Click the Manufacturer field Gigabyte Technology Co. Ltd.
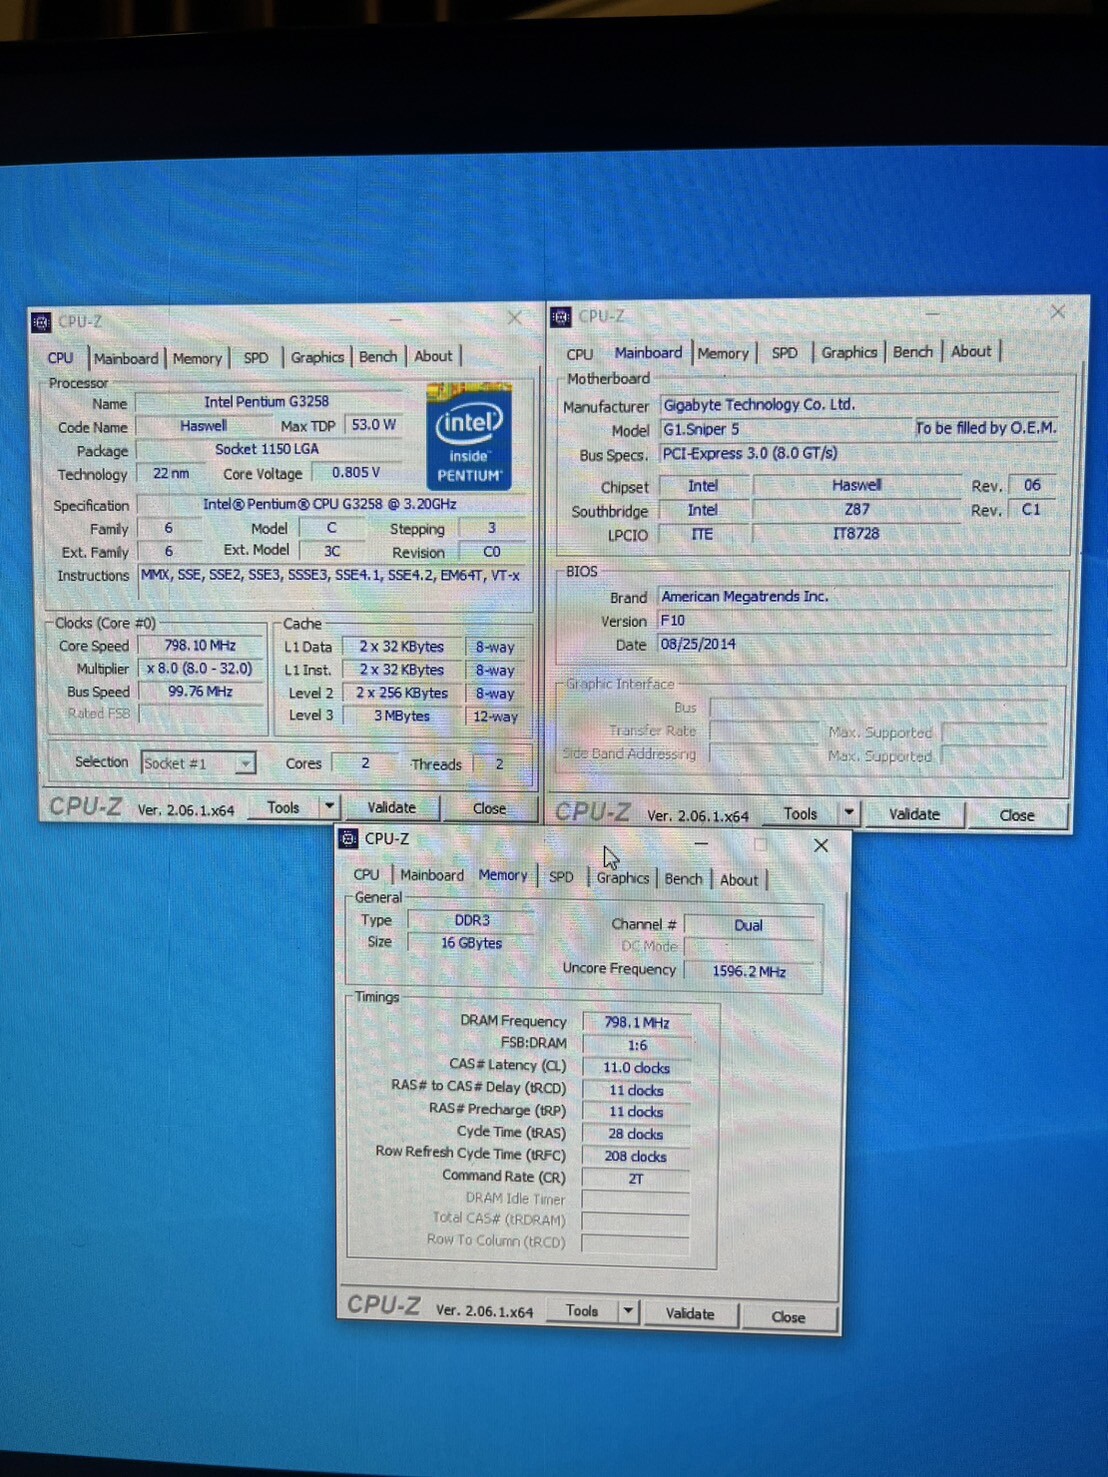 [858, 405]
